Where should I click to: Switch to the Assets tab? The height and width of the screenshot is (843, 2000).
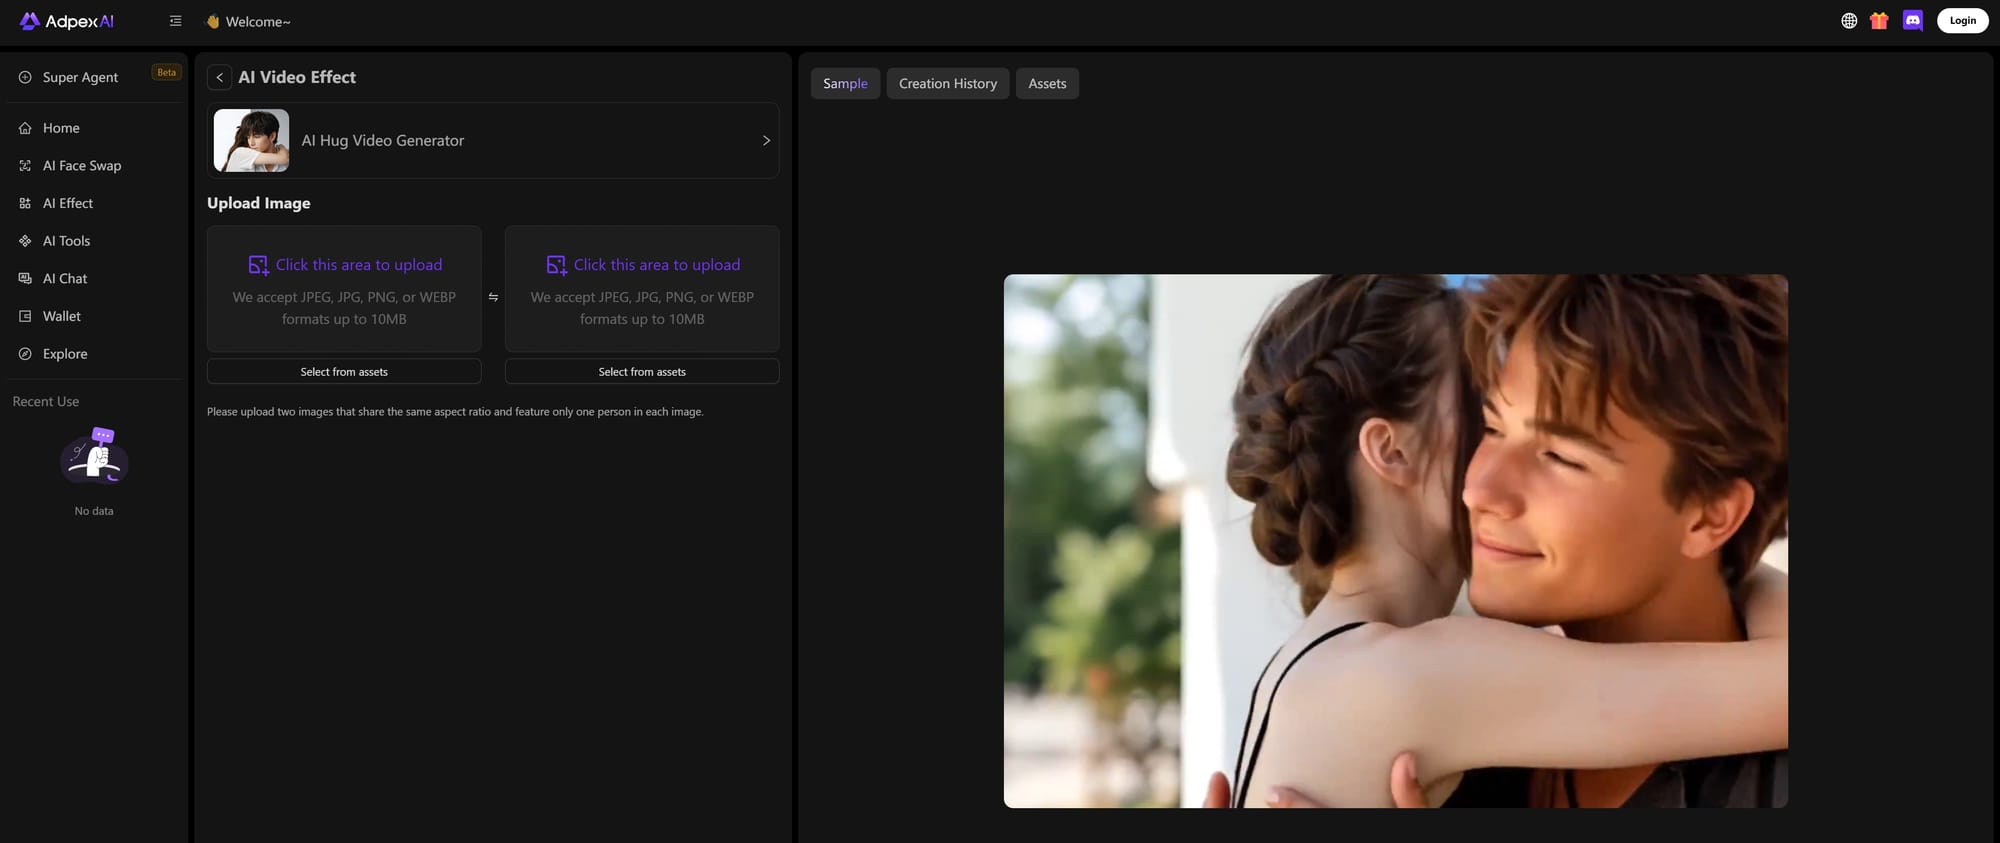[x=1047, y=84]
